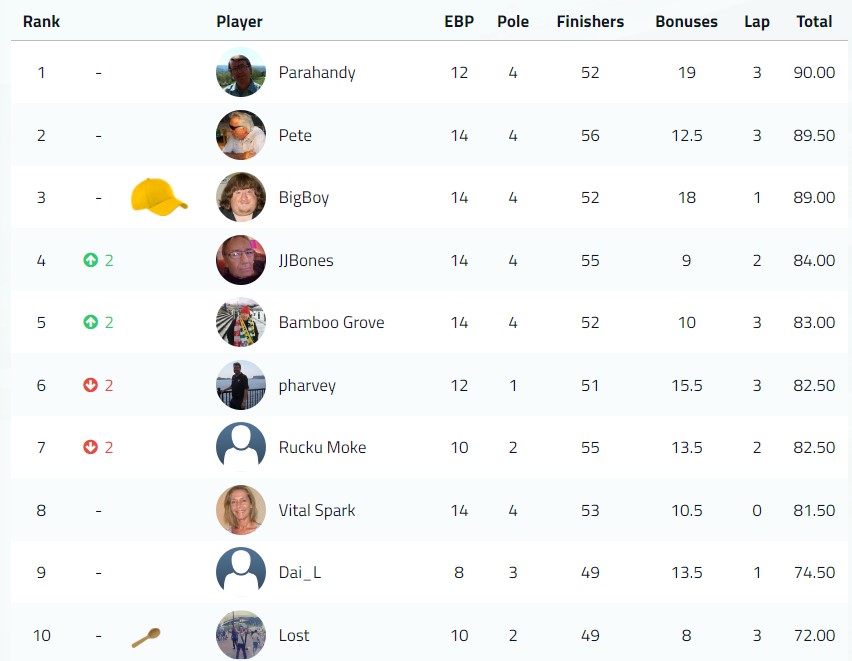
Task: Click Rucku Moke's default avatar icon
Action: point(241,447)
